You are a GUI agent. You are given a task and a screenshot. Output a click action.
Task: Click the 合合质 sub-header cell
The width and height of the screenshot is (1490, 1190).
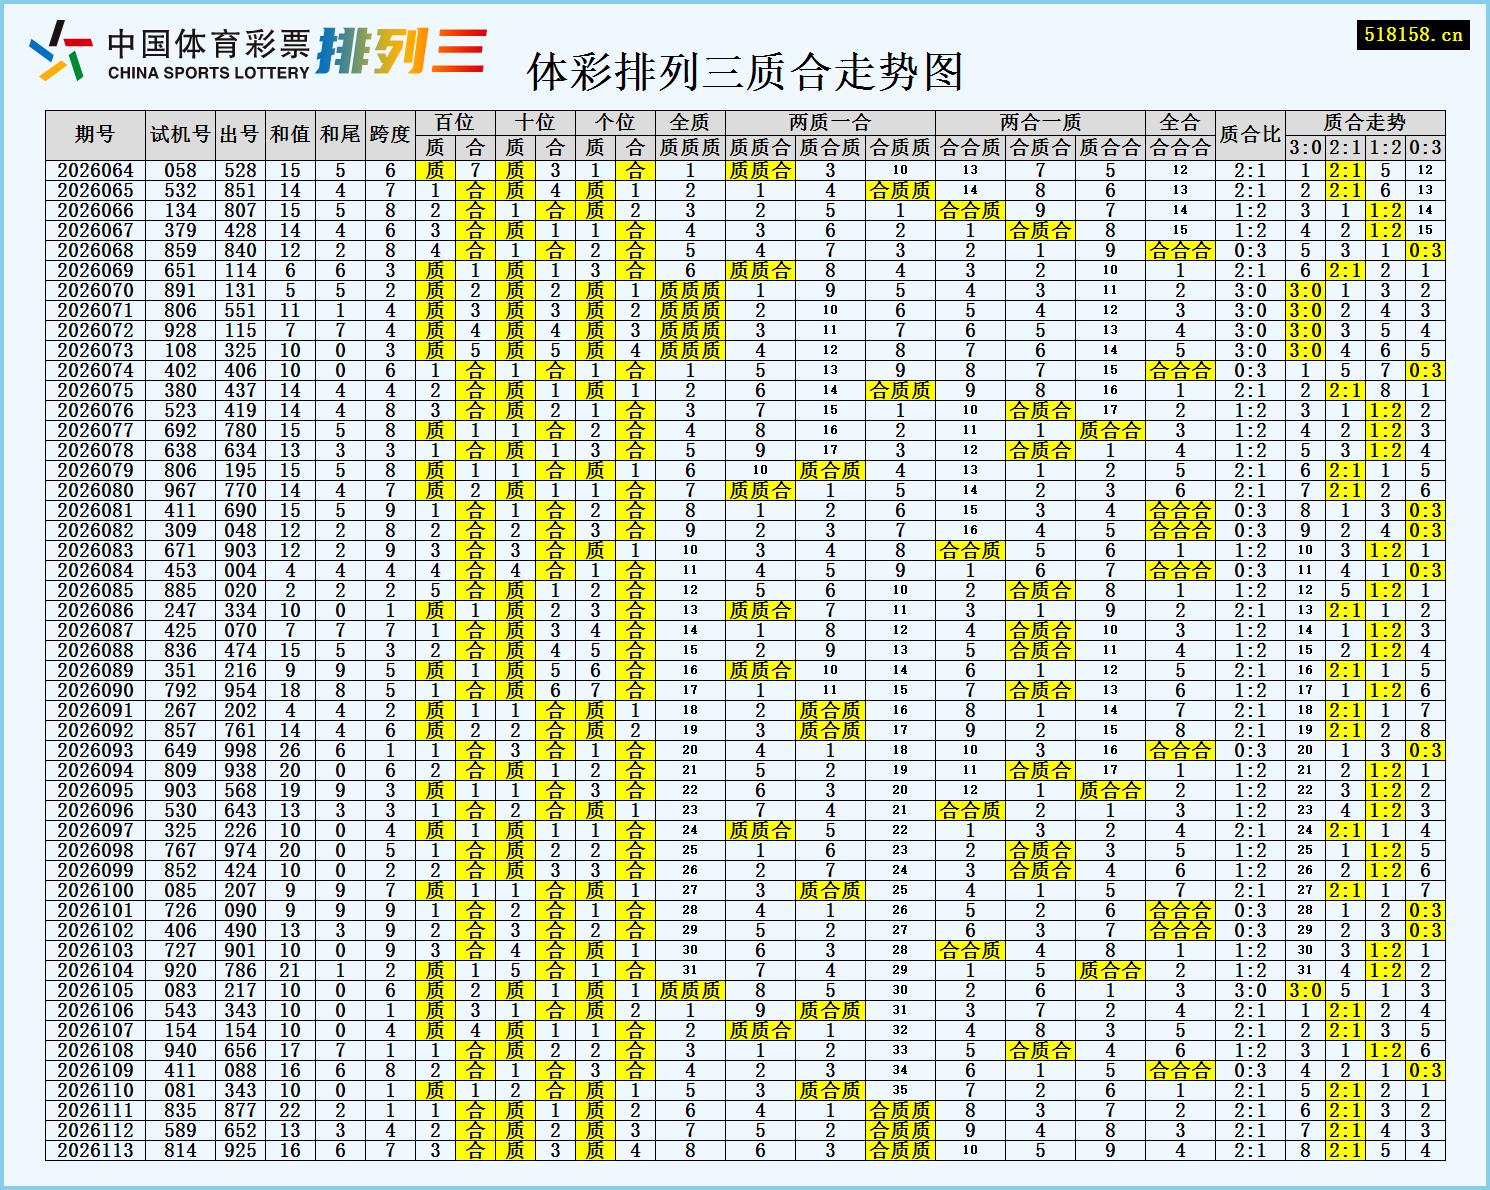(x=970, y=147)
